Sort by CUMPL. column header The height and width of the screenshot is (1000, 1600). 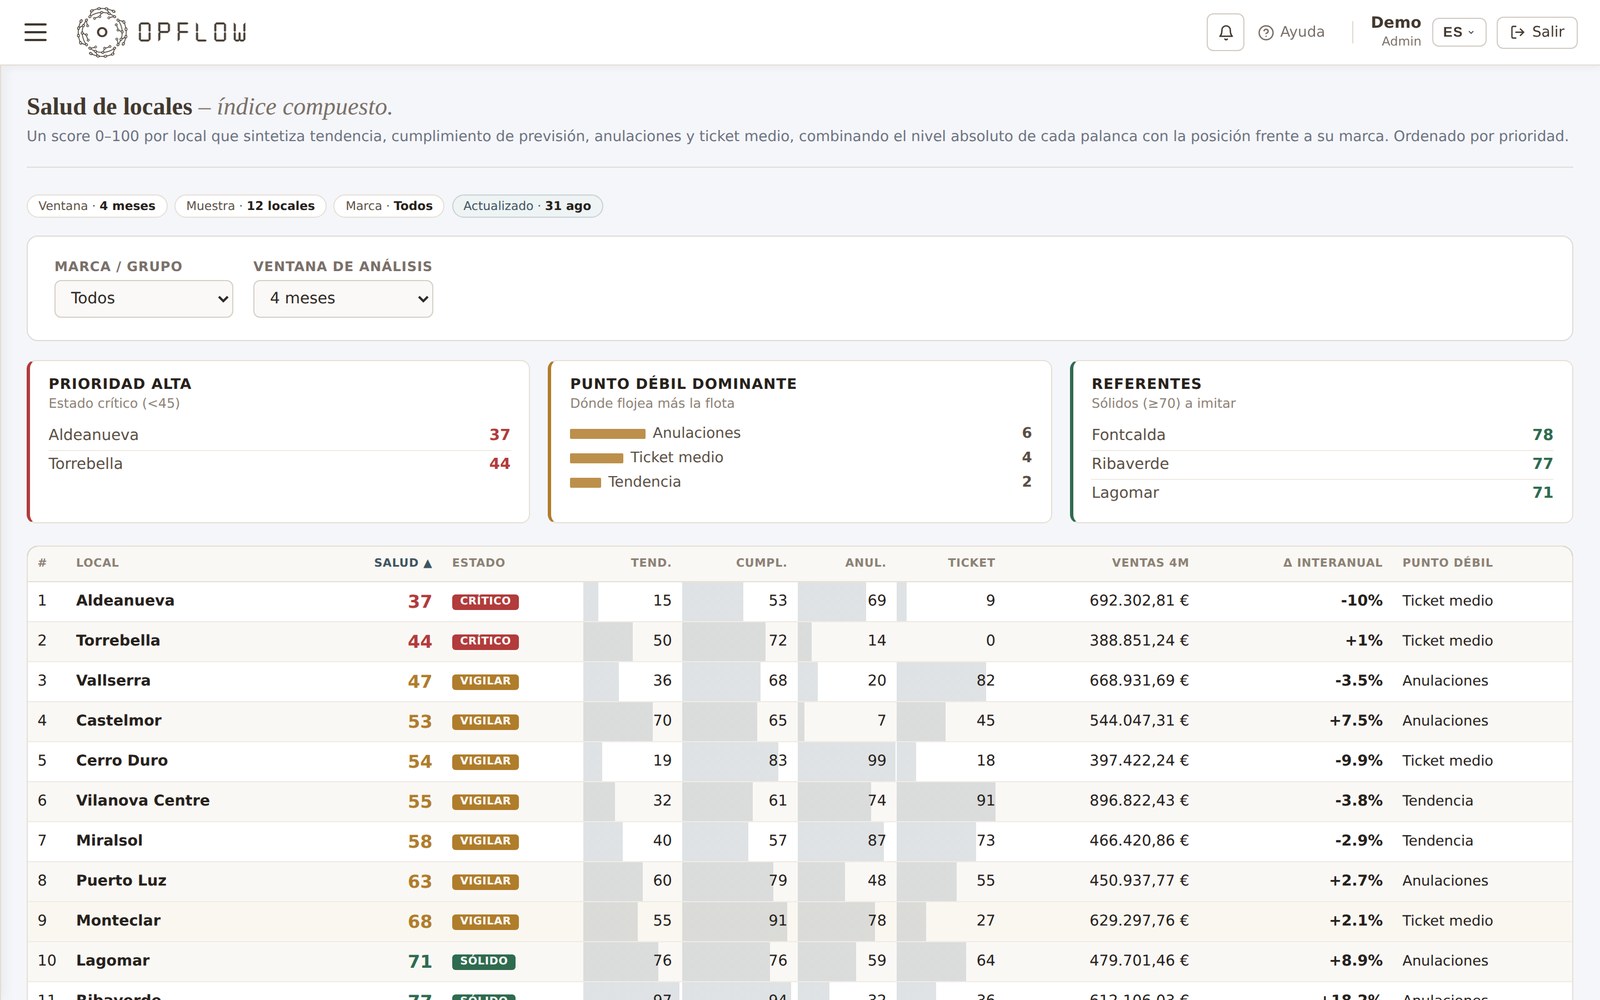[x=762, y=563]
